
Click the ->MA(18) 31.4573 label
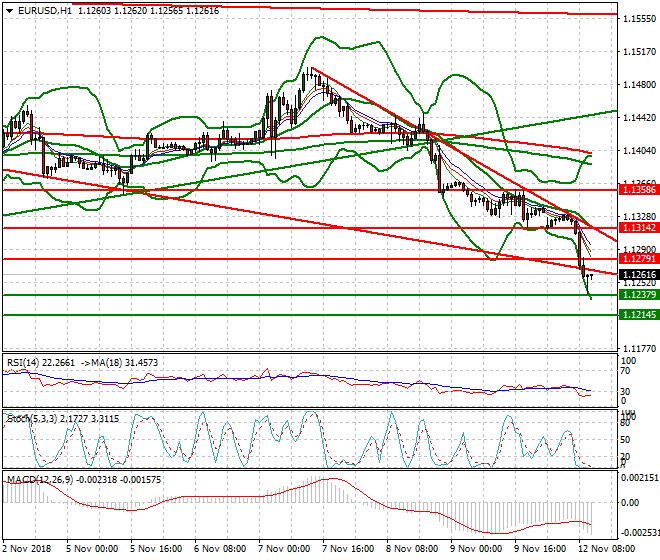pyautogui.click(x=119, y=363)
